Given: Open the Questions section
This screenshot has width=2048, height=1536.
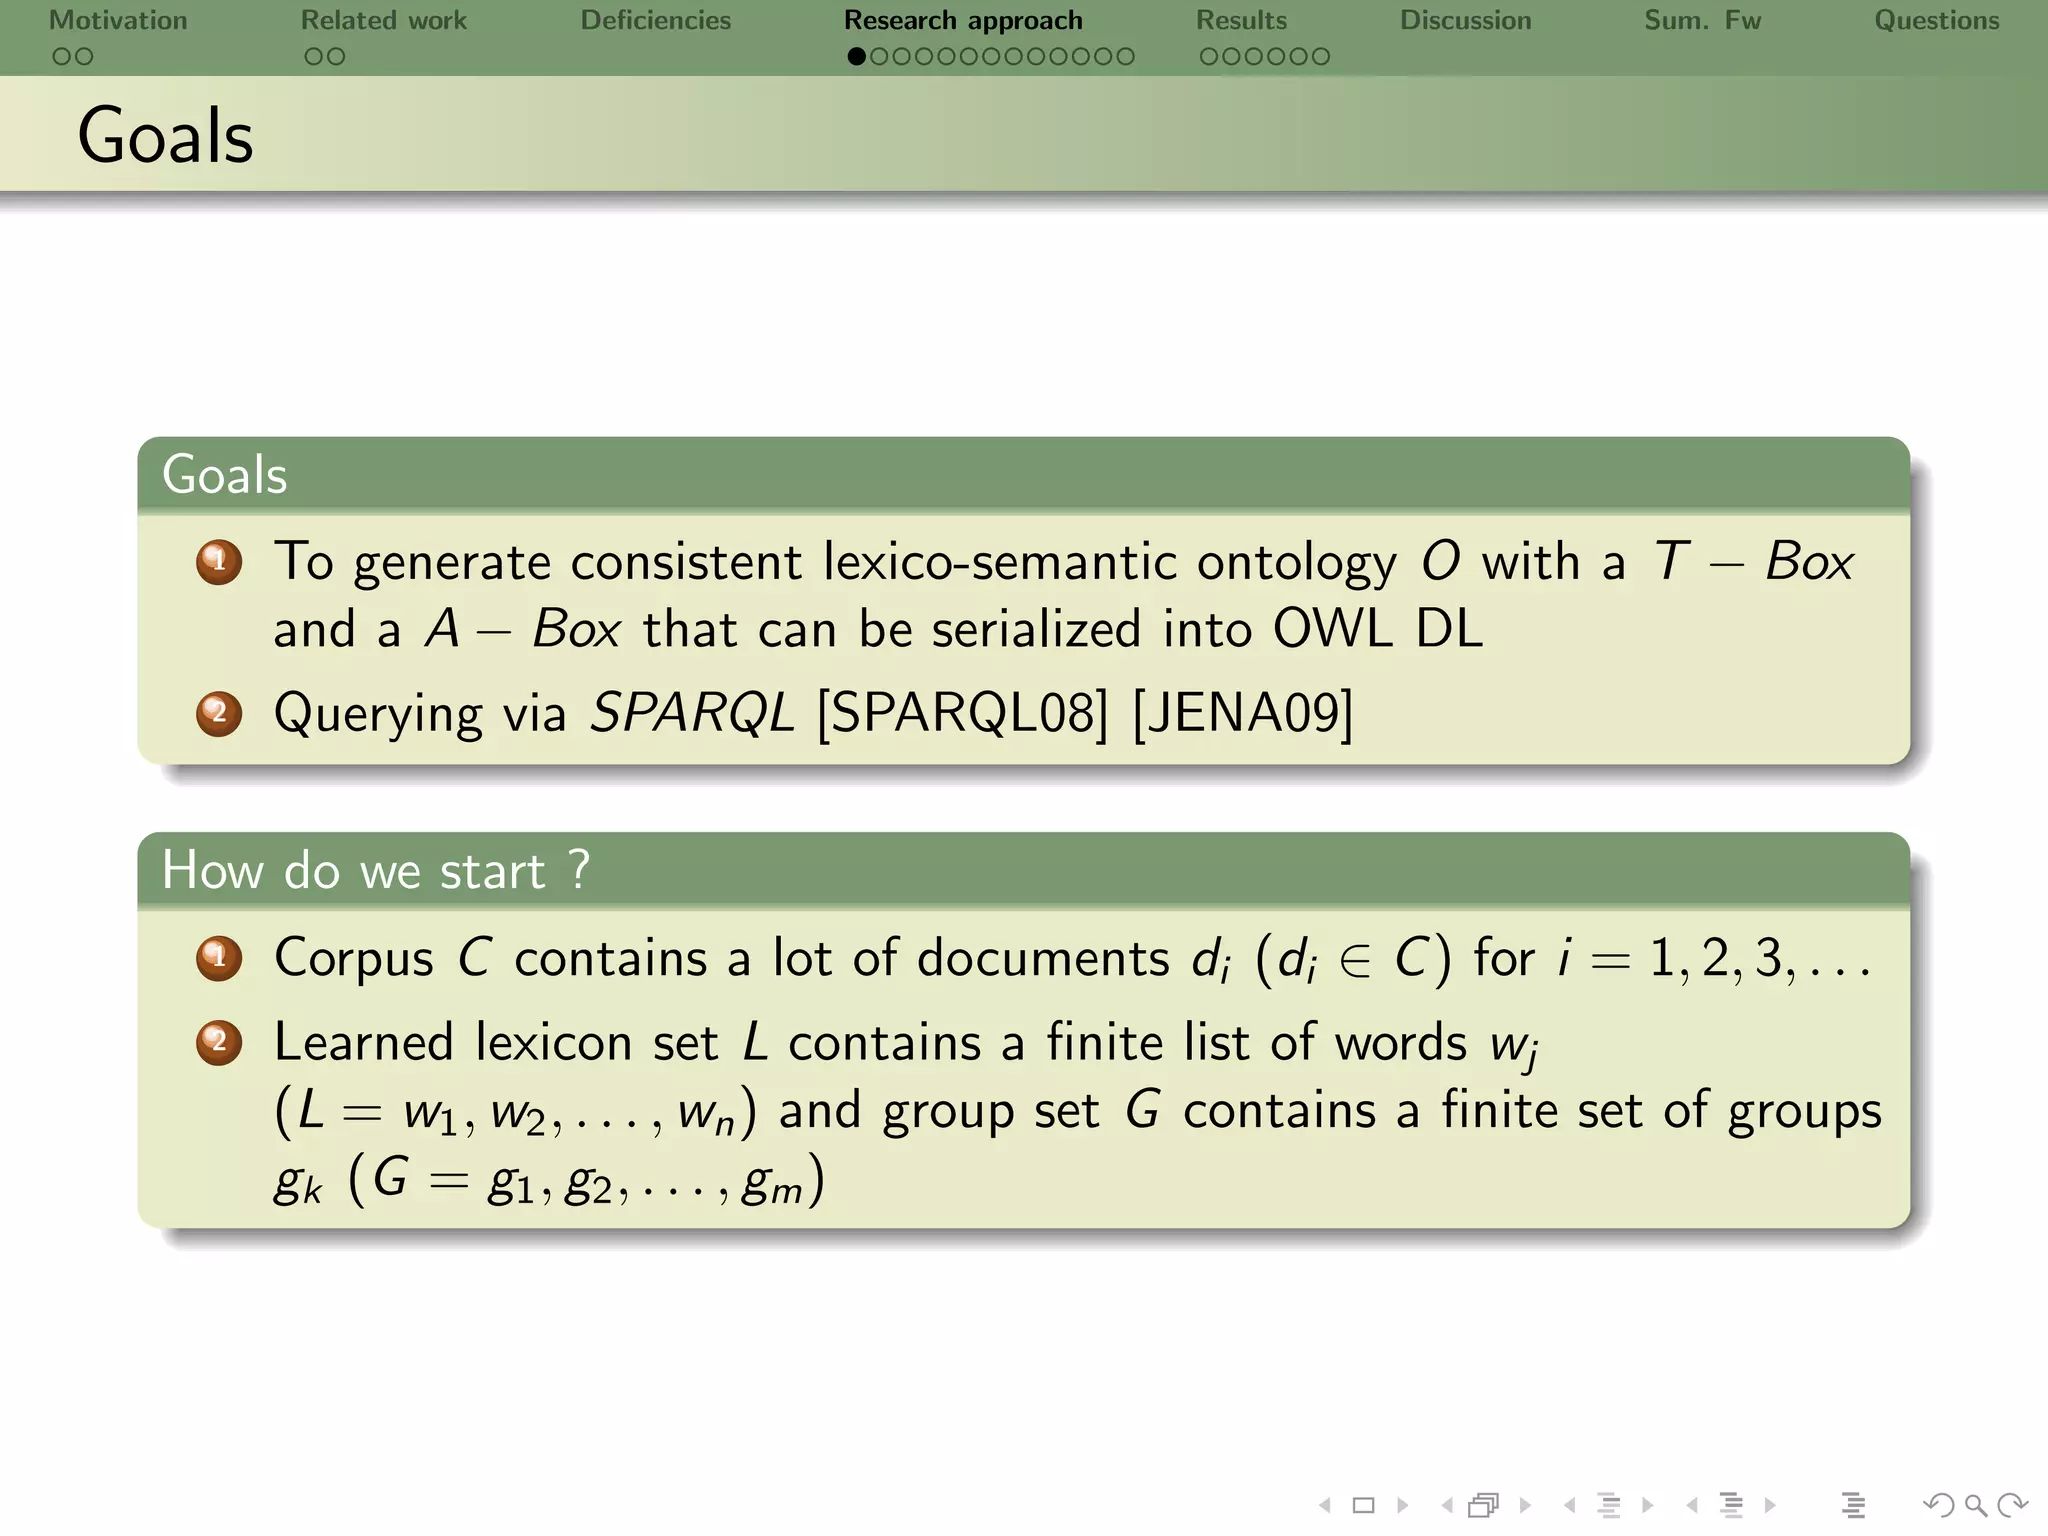Looking at the screenshot, I should pyautogui.click(x=1936, y=20).
